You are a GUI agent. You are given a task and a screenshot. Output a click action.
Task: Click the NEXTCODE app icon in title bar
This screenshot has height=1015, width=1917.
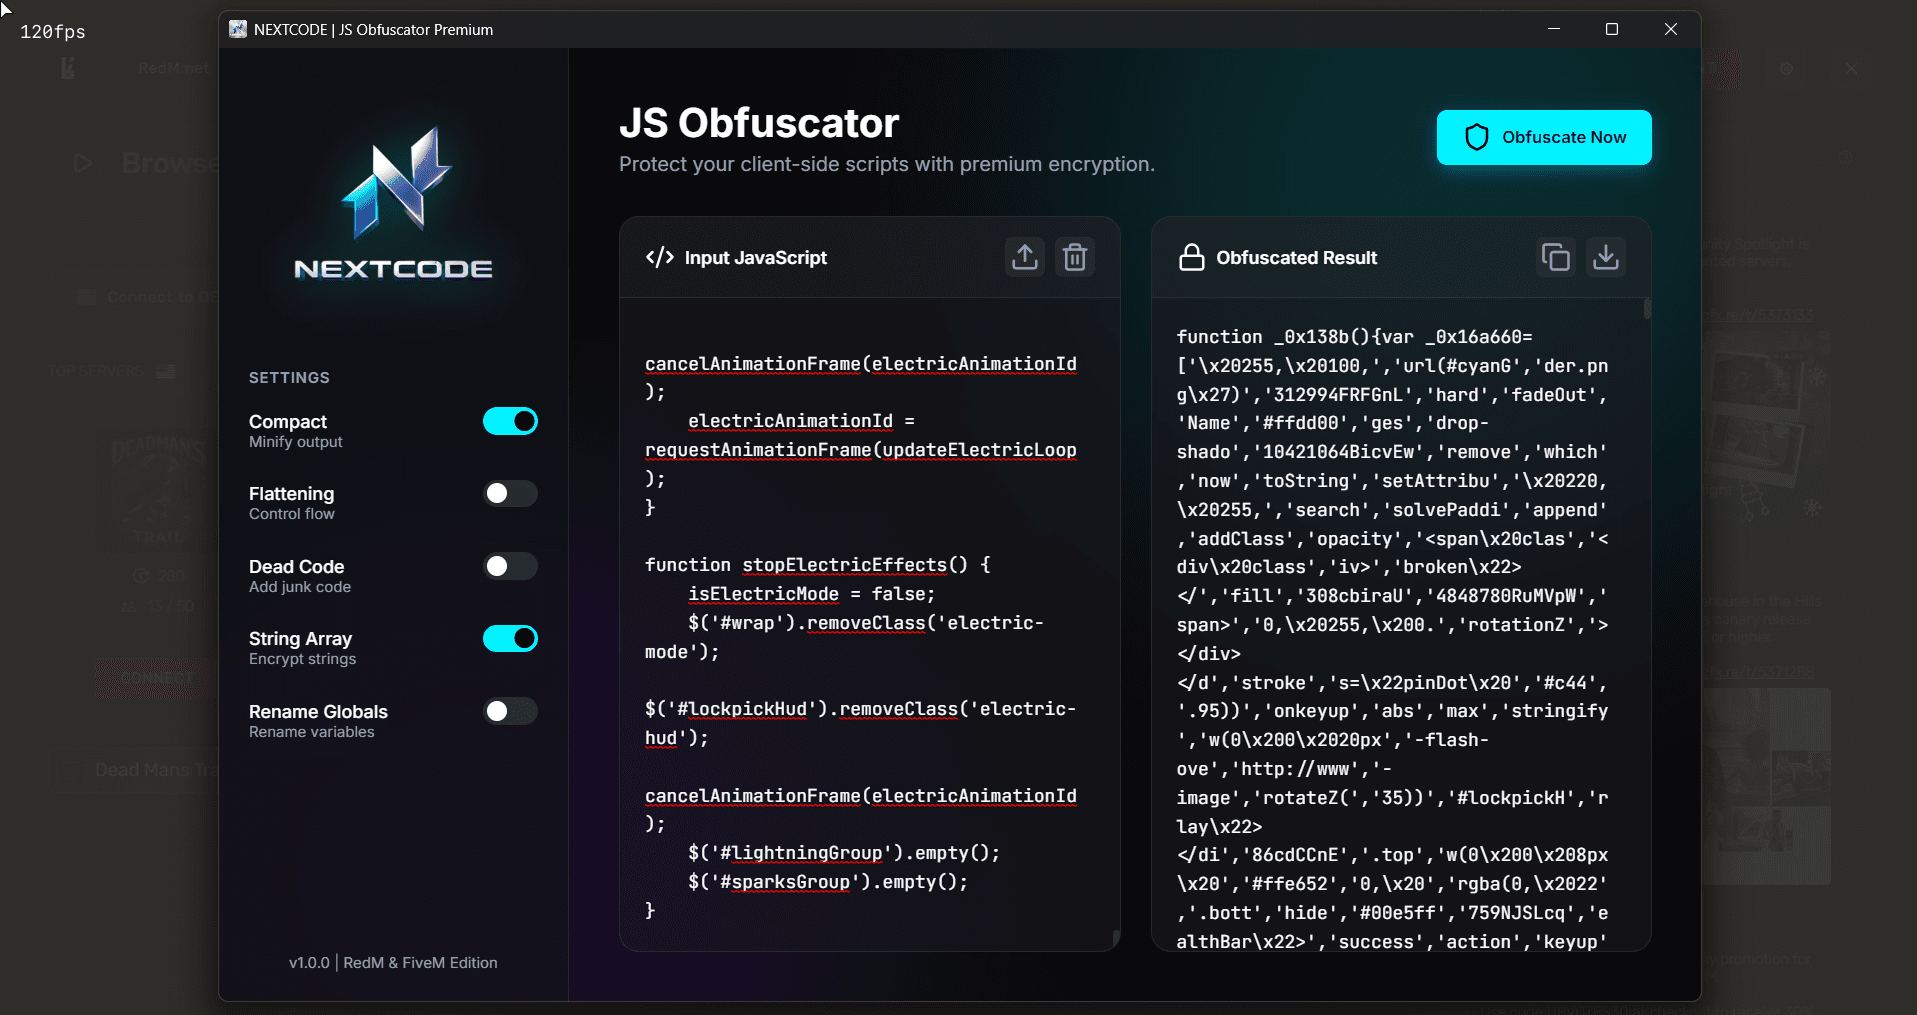238,29
